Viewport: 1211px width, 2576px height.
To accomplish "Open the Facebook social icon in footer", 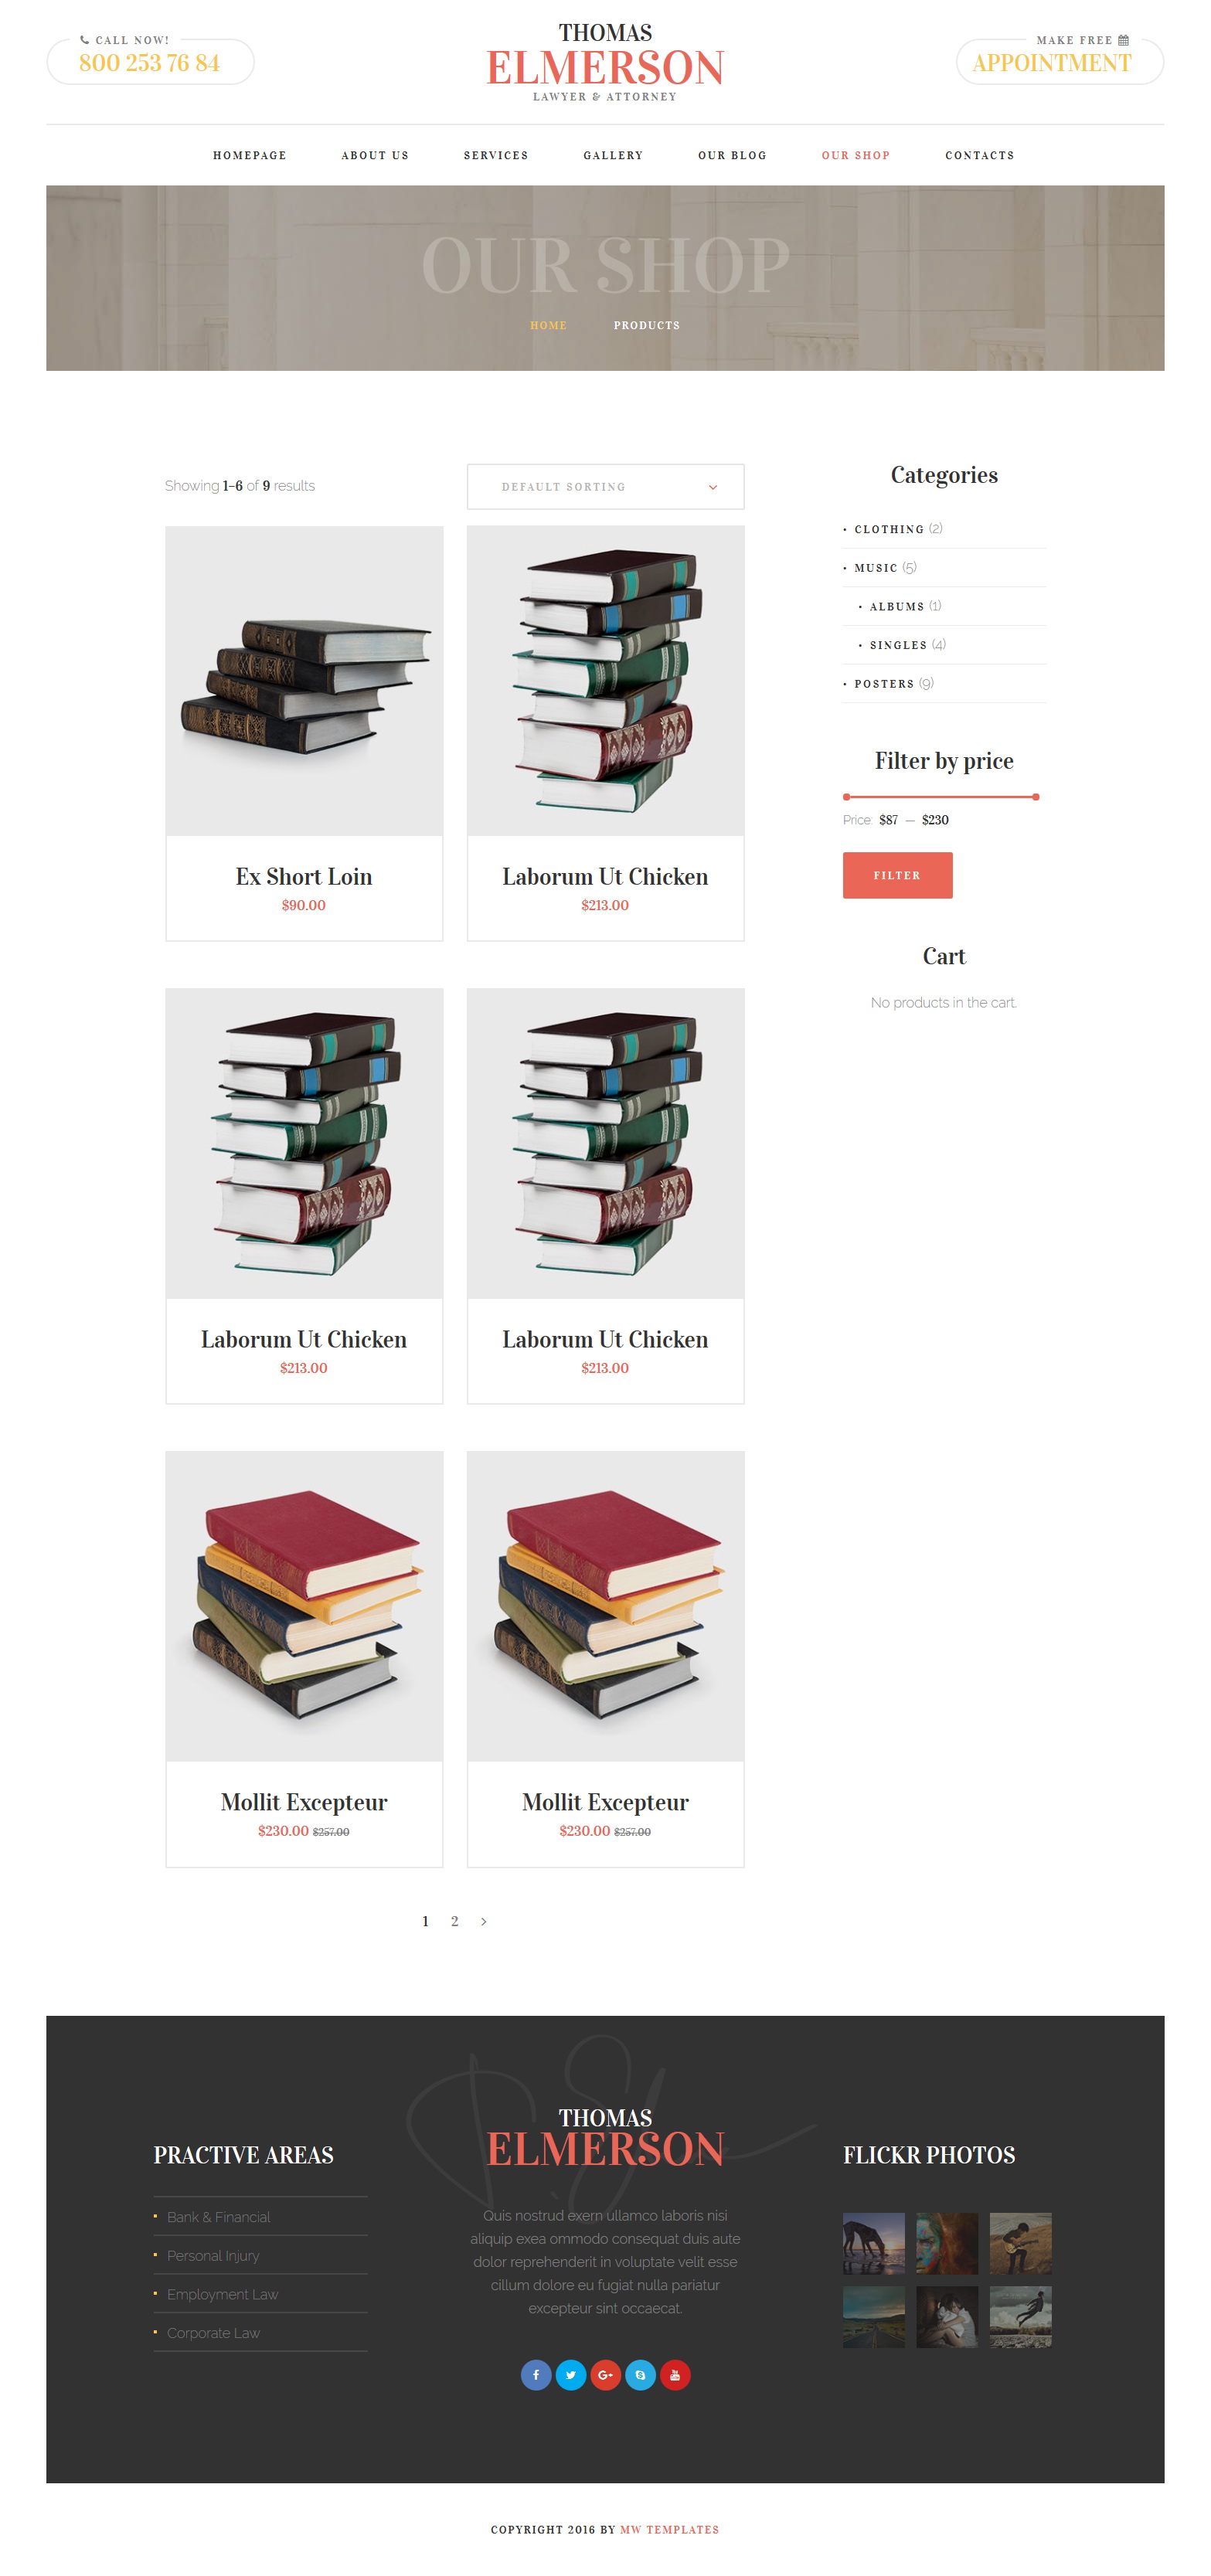I will 536,2374.
